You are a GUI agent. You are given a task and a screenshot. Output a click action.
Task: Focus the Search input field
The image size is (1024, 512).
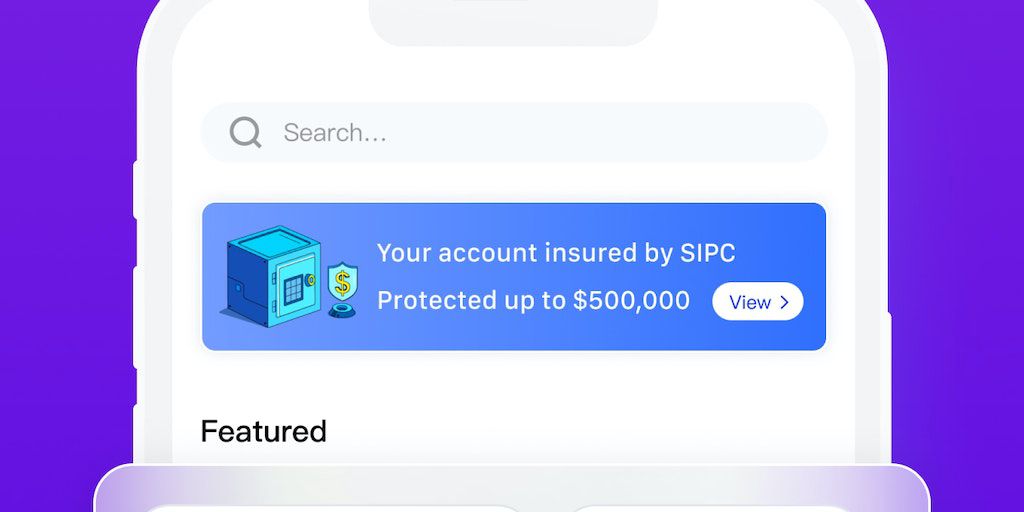(x=550, y=132)
